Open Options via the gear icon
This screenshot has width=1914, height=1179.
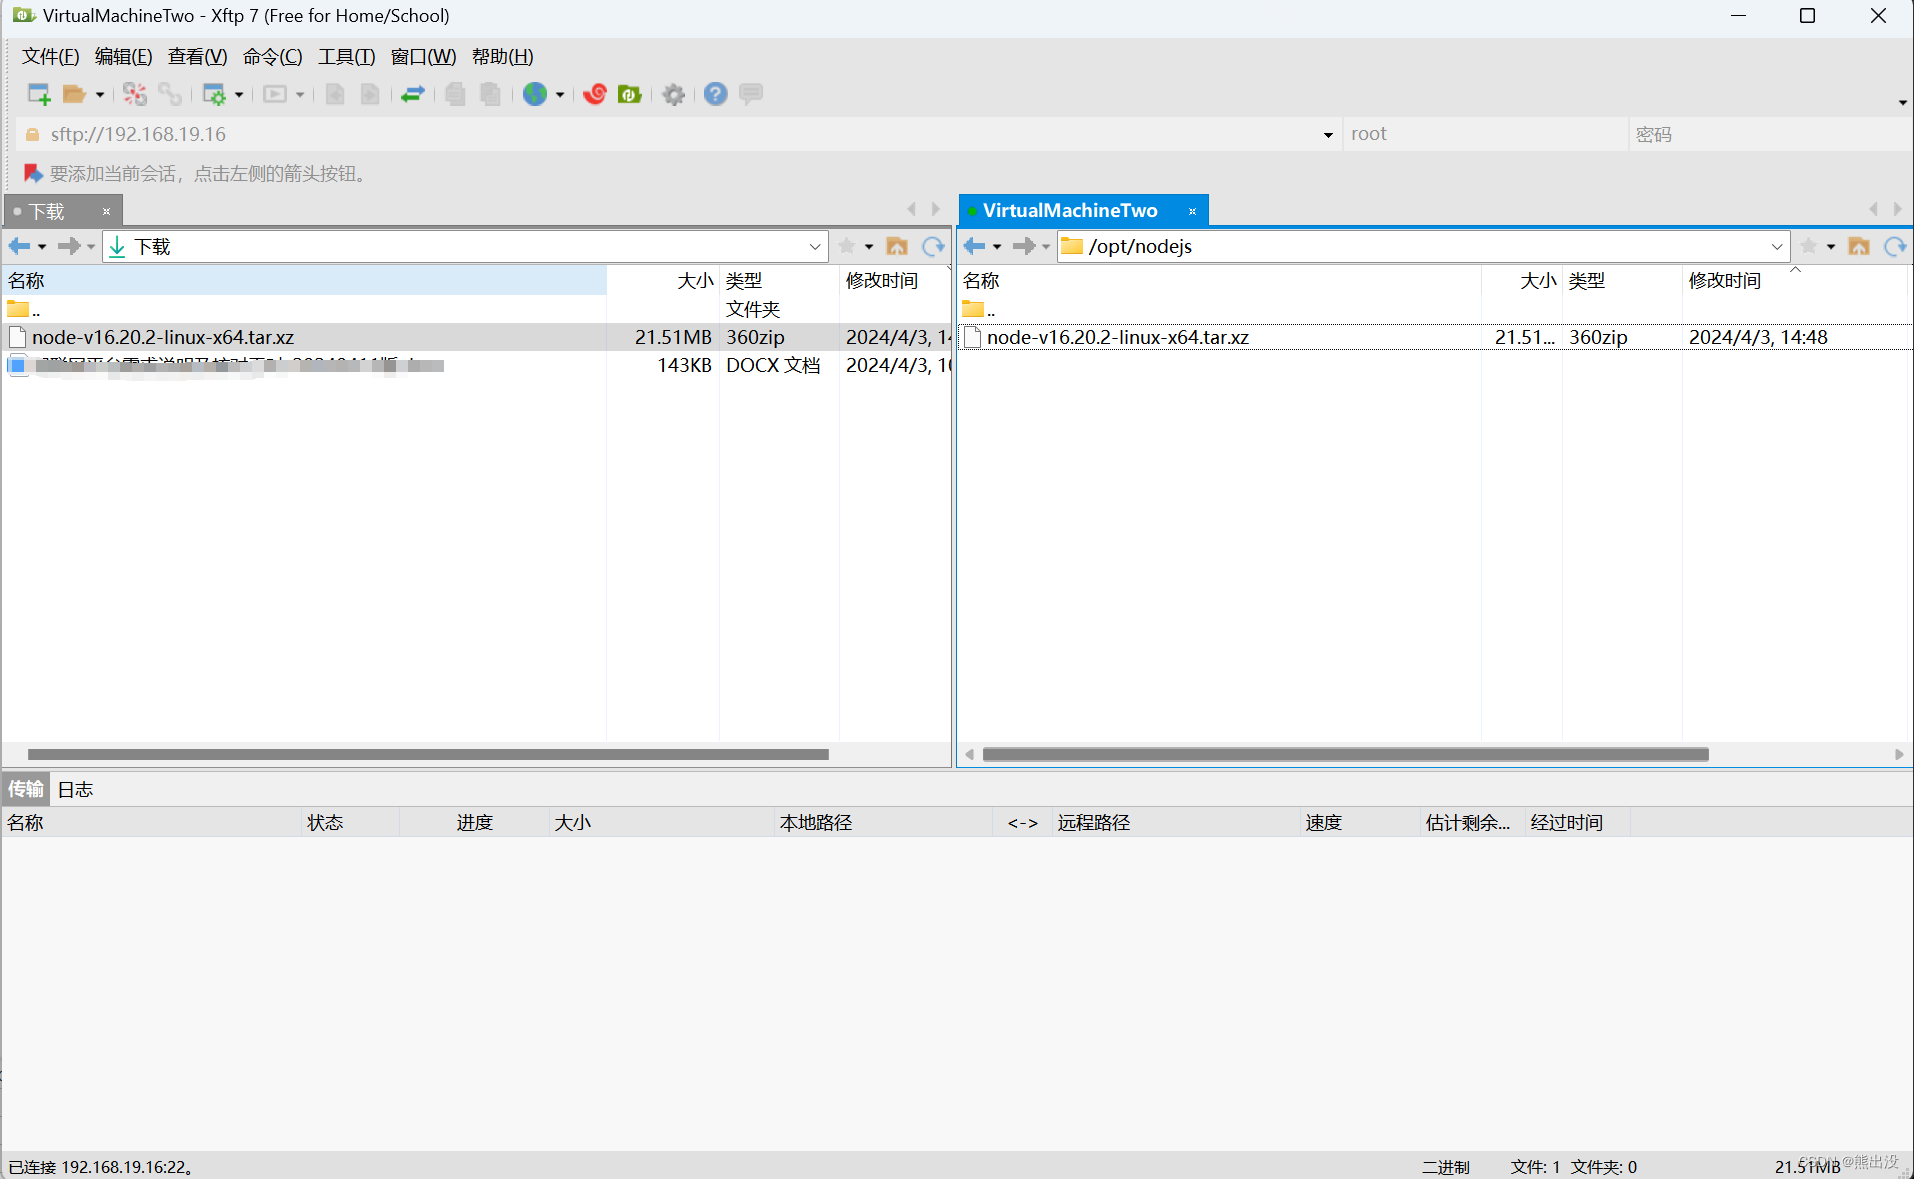pos(674,94)
